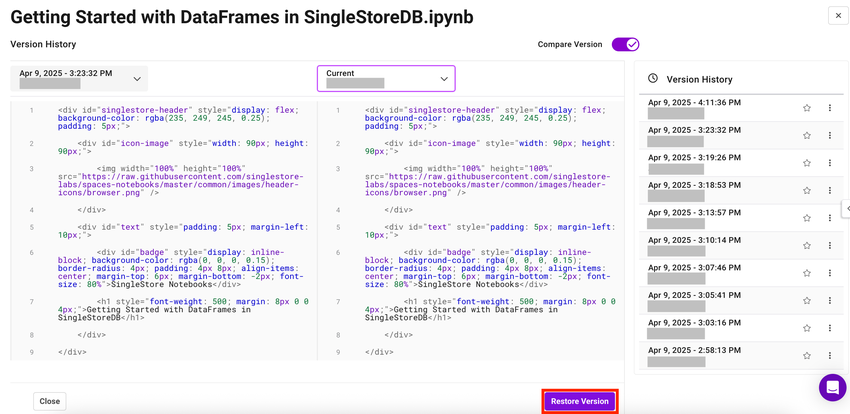Star the 3:23:32 PM version entry
This screenshot has width=850, height=414.
coord(807,135)
